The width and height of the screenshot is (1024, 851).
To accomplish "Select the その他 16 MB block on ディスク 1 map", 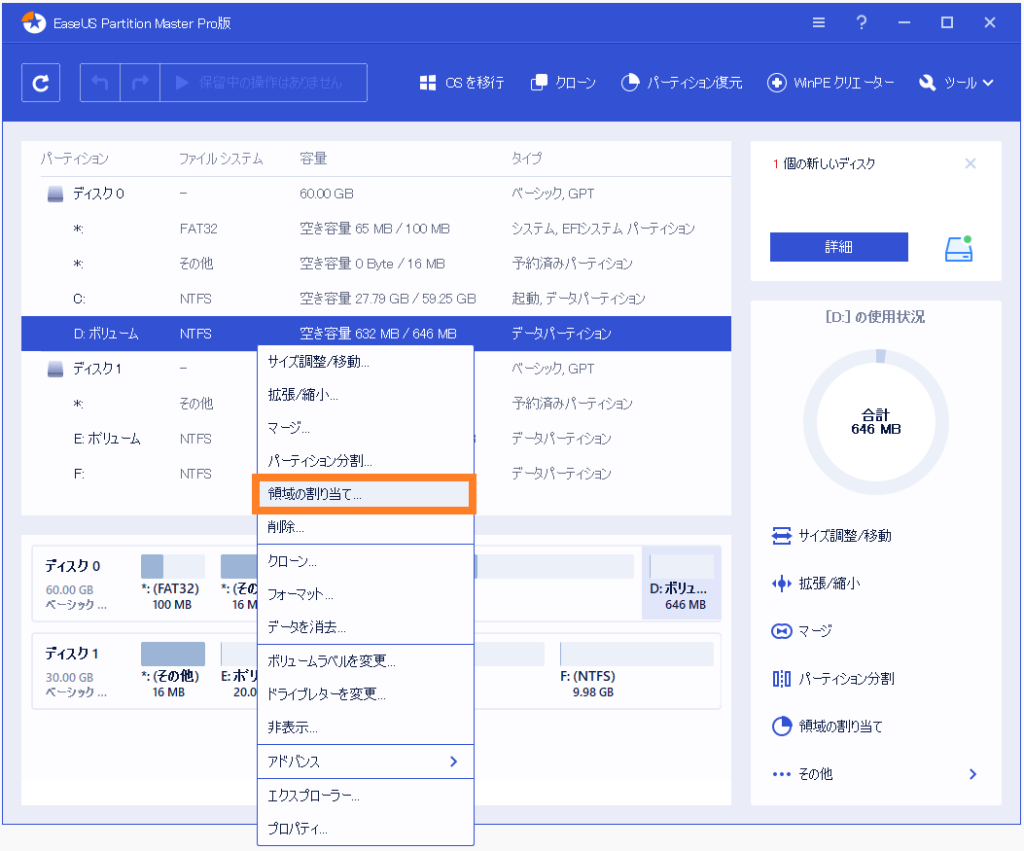I will (172, 670).
